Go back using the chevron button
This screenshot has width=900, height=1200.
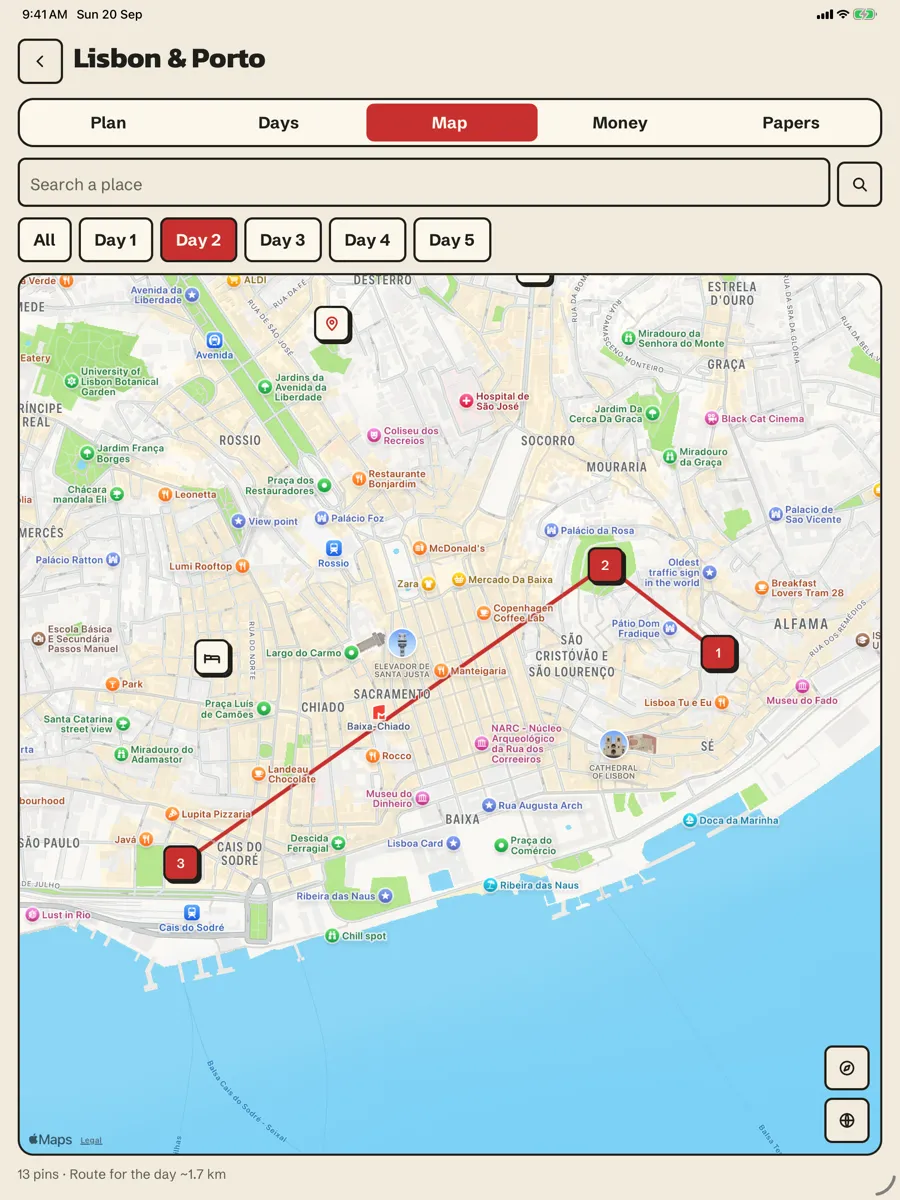click(40, 61)
